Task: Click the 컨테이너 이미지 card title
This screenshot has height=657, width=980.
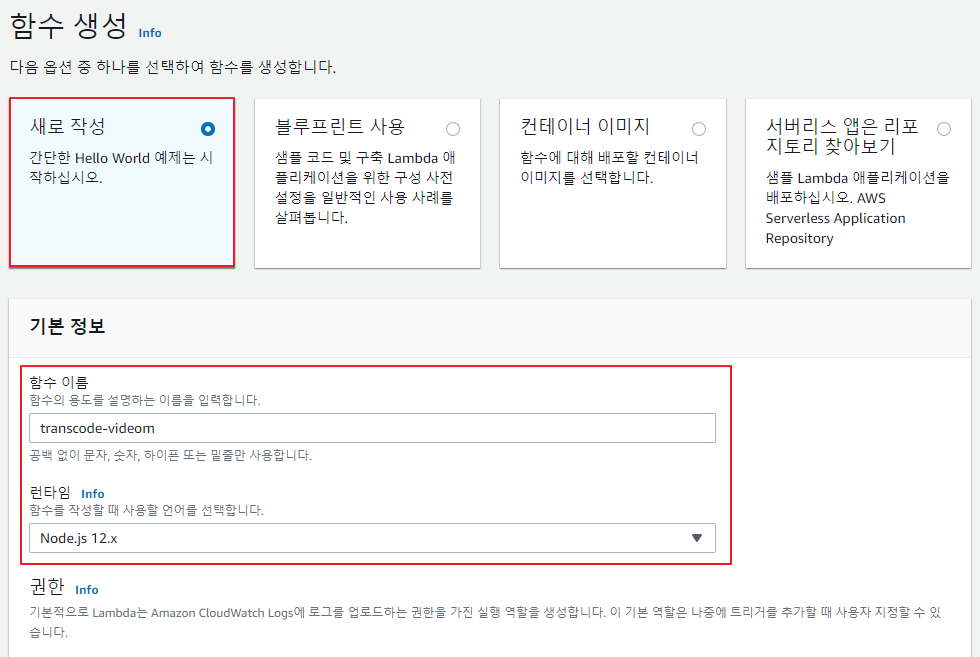Action: [x=585, y=127]
